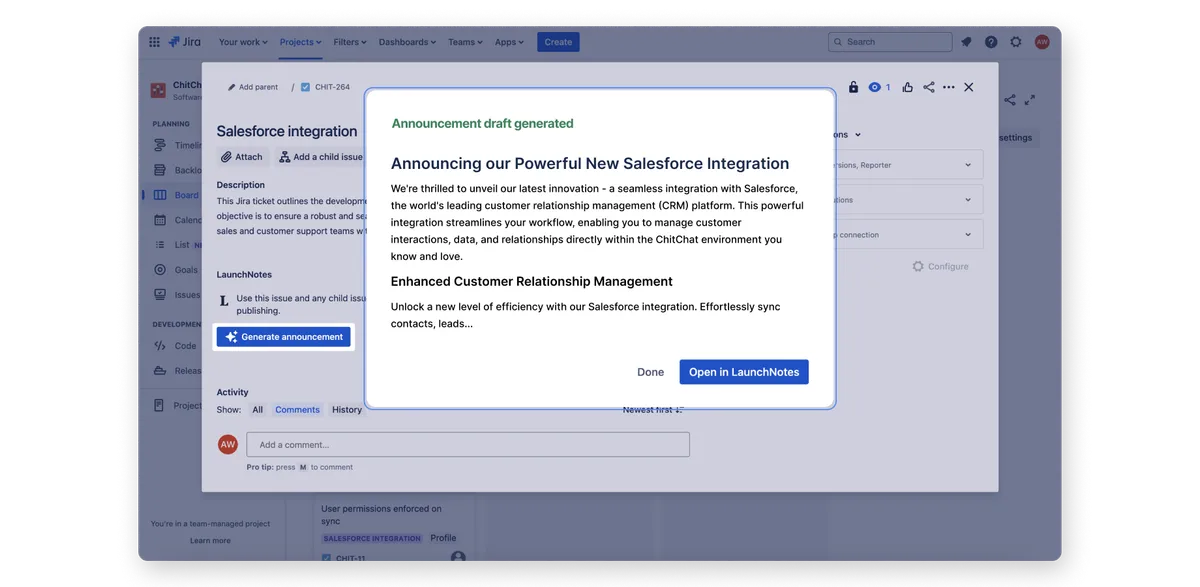Click the Create button
This screenshot has width=1200, height=587.
click(558, 42)
